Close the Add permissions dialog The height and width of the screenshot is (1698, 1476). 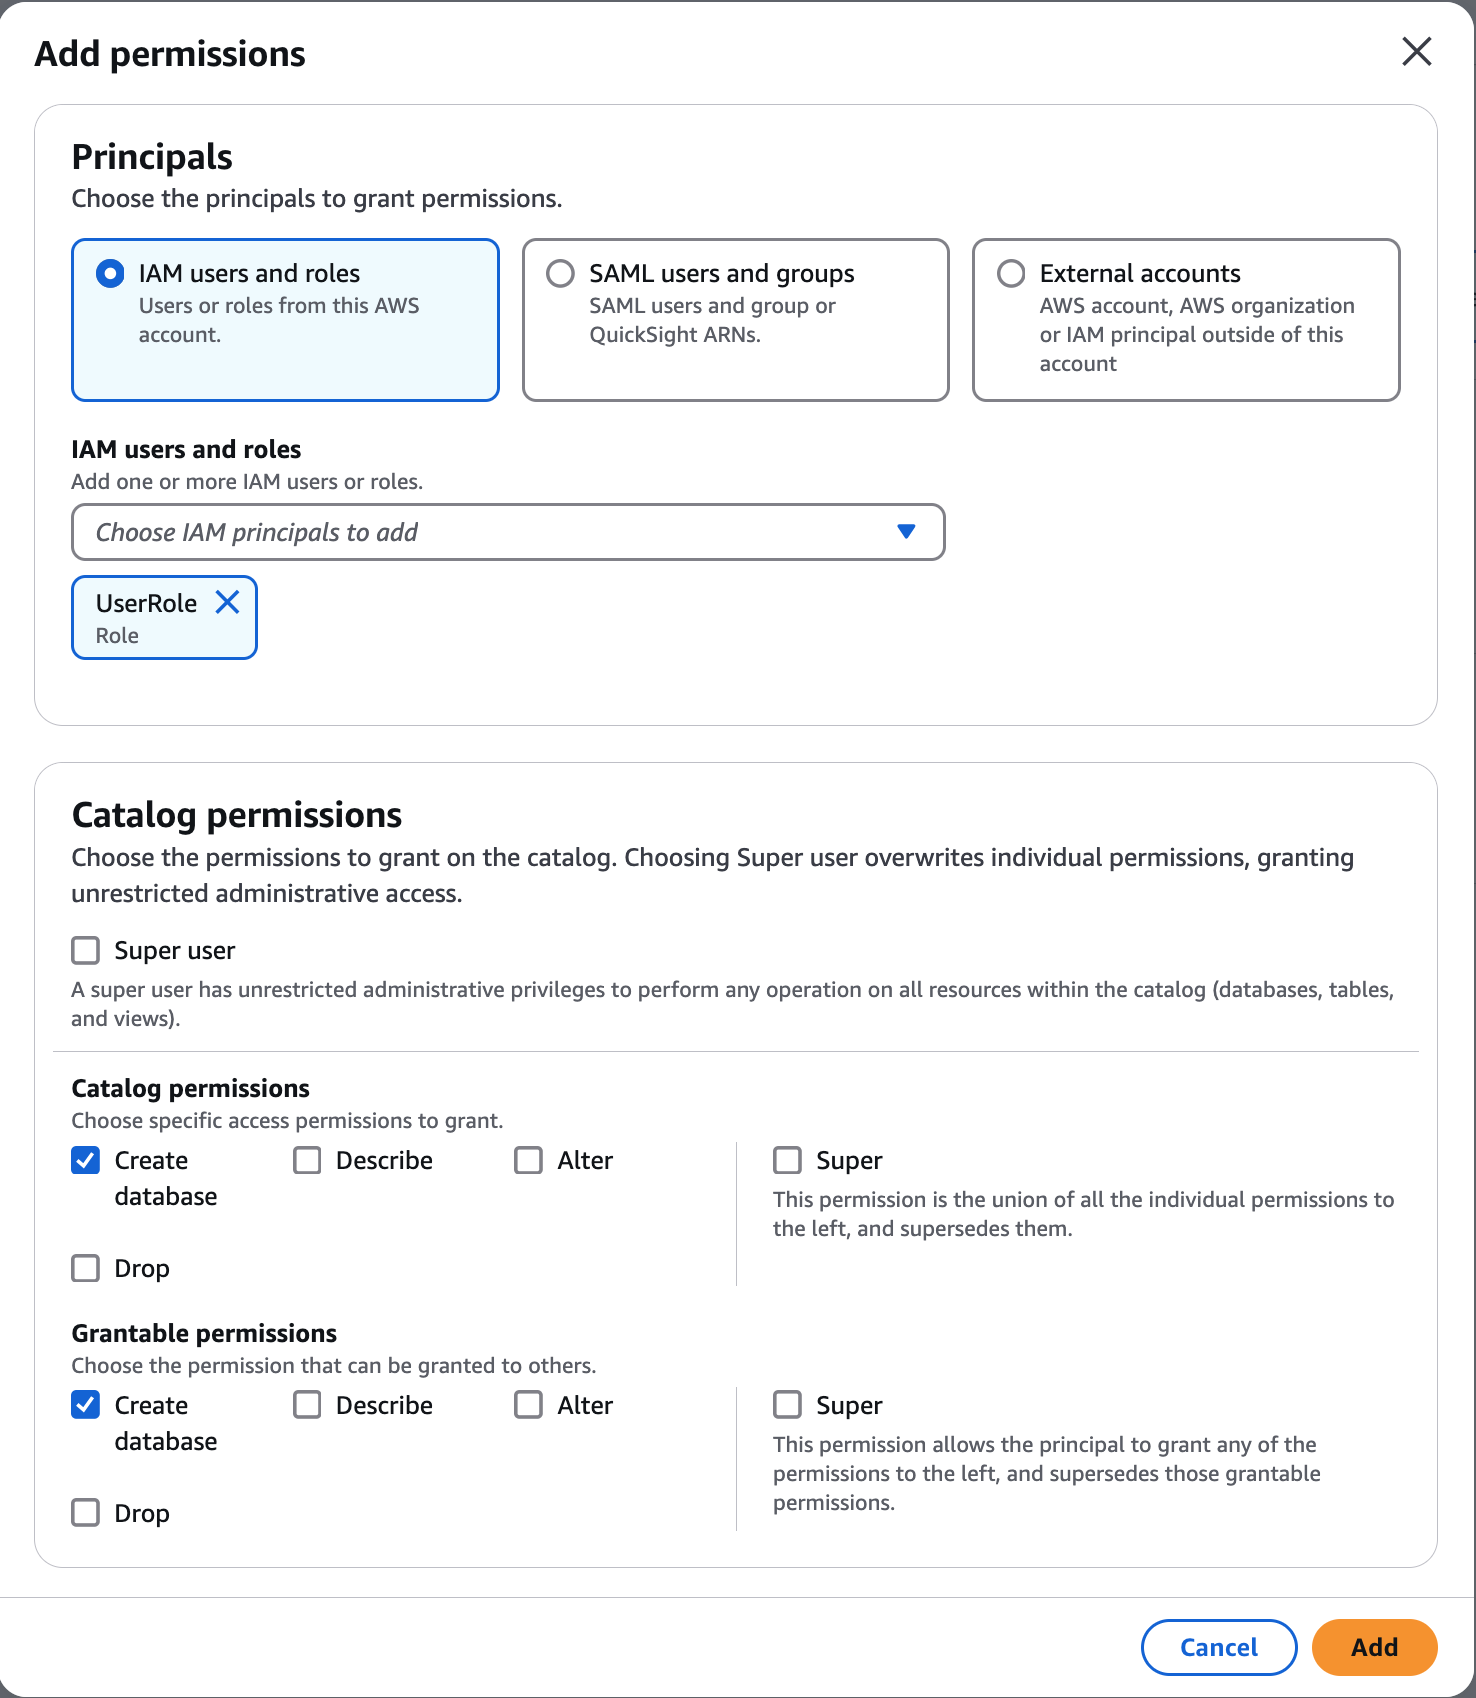1416,52
